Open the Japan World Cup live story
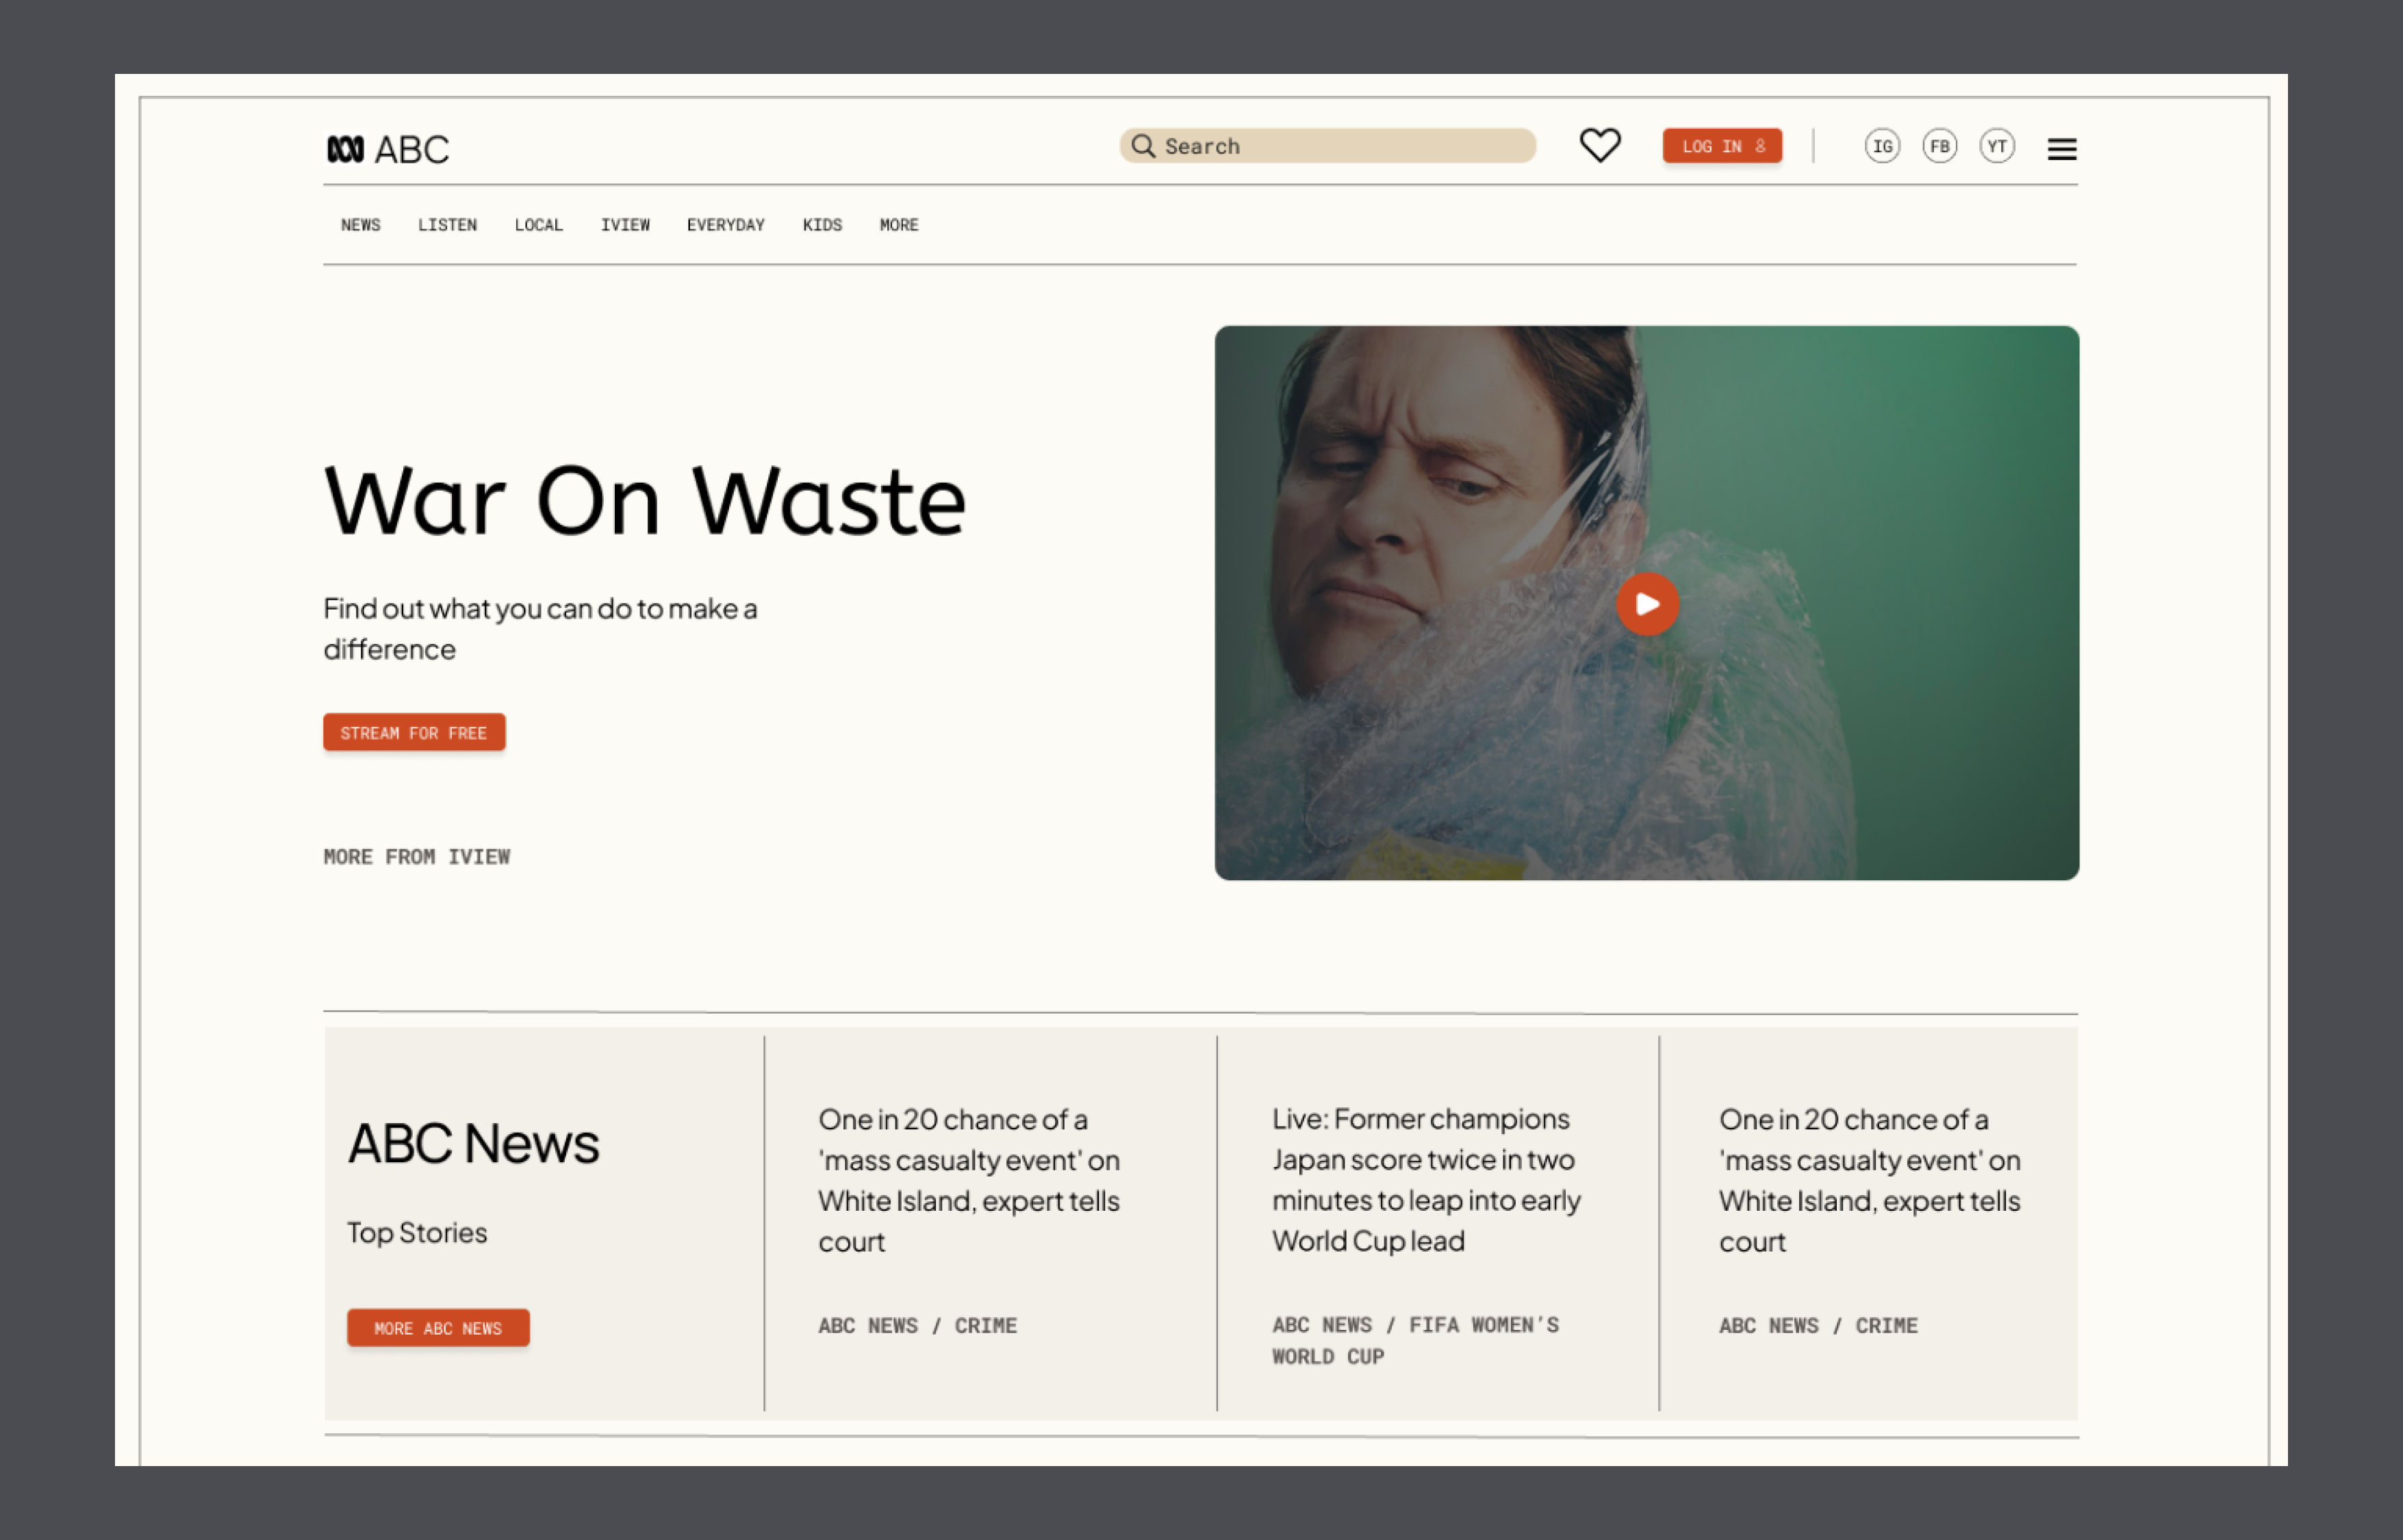This screenshot has width=2403, height=1540. [1426, 1180]
